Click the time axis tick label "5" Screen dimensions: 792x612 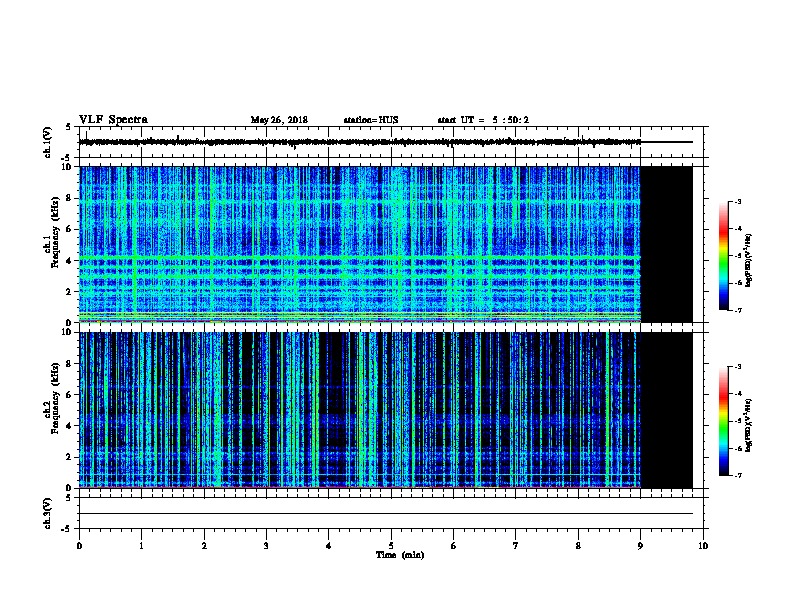391,545
